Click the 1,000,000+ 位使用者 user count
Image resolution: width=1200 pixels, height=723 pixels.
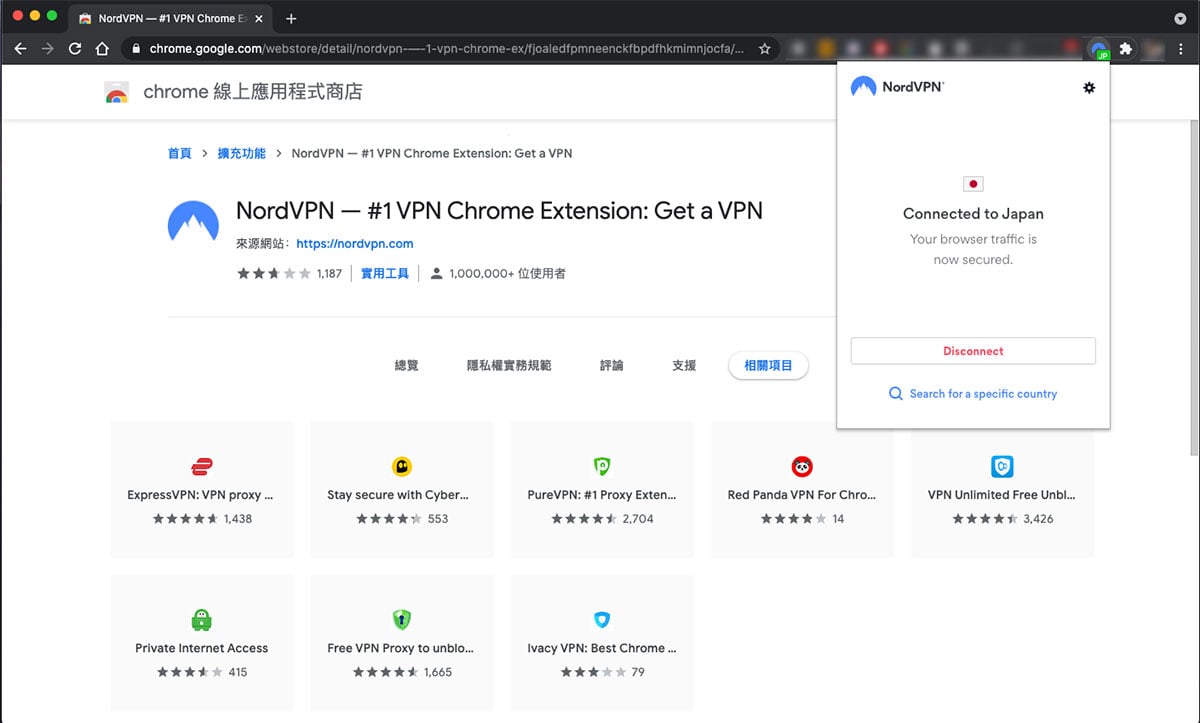coord(507,273)
